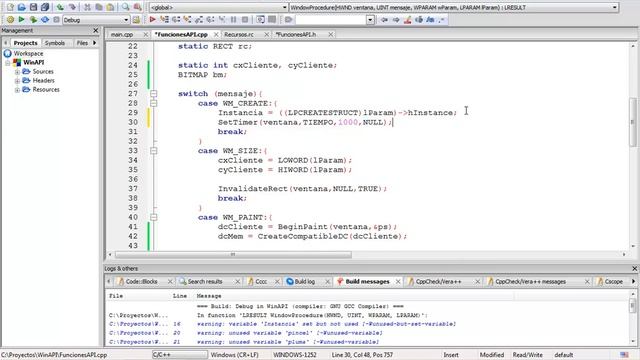Open the WindowProcedure function dropdown
The image size is (640, 360).
[453, 7]
